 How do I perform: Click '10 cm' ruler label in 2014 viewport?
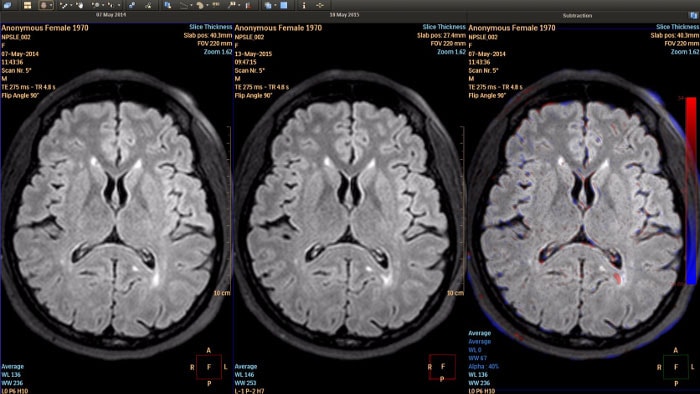pos(222,293)
